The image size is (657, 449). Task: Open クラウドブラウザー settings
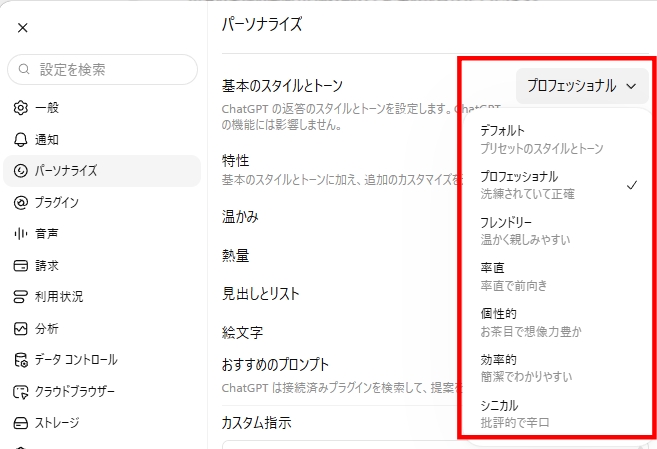102,392
